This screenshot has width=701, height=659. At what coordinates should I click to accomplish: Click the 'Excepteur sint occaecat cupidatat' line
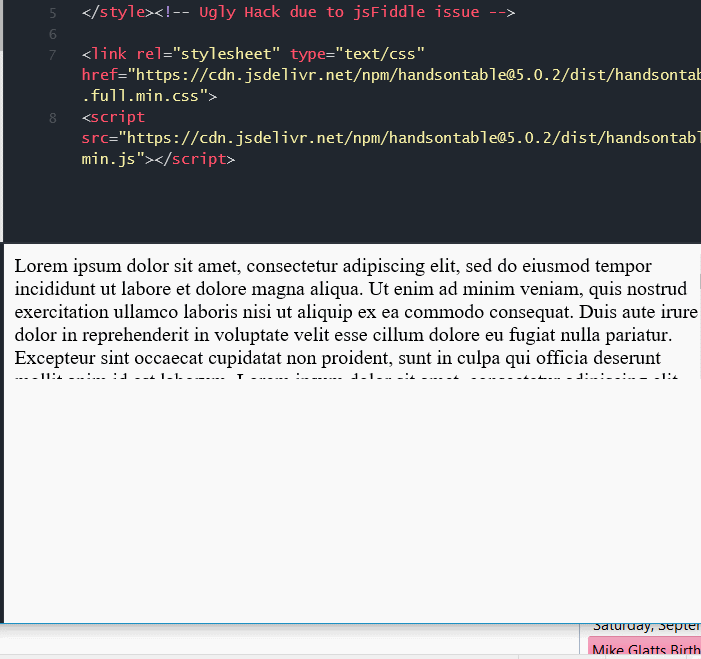click(x=338, y=358)
